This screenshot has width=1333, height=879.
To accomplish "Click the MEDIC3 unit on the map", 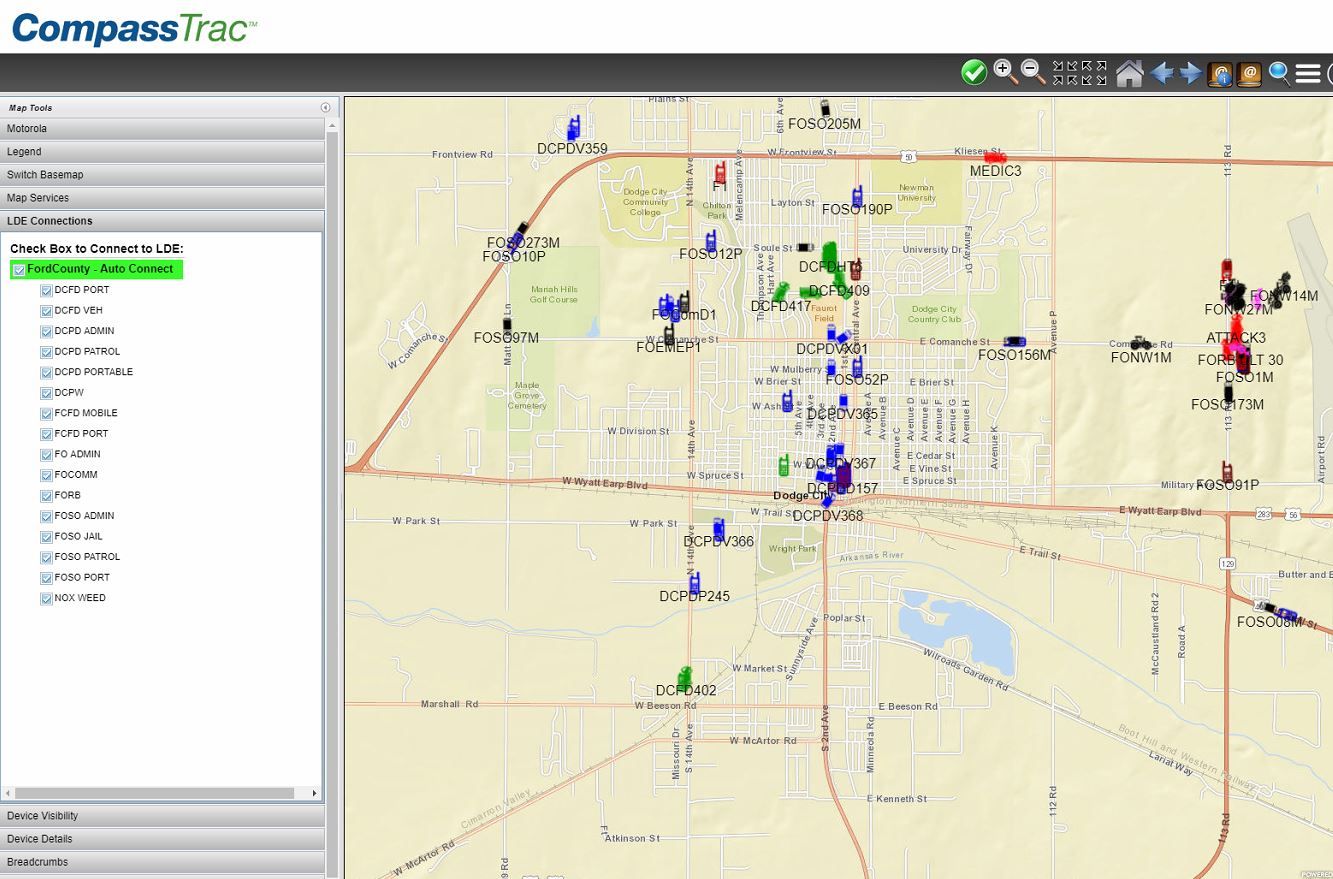I will (994, 157).
